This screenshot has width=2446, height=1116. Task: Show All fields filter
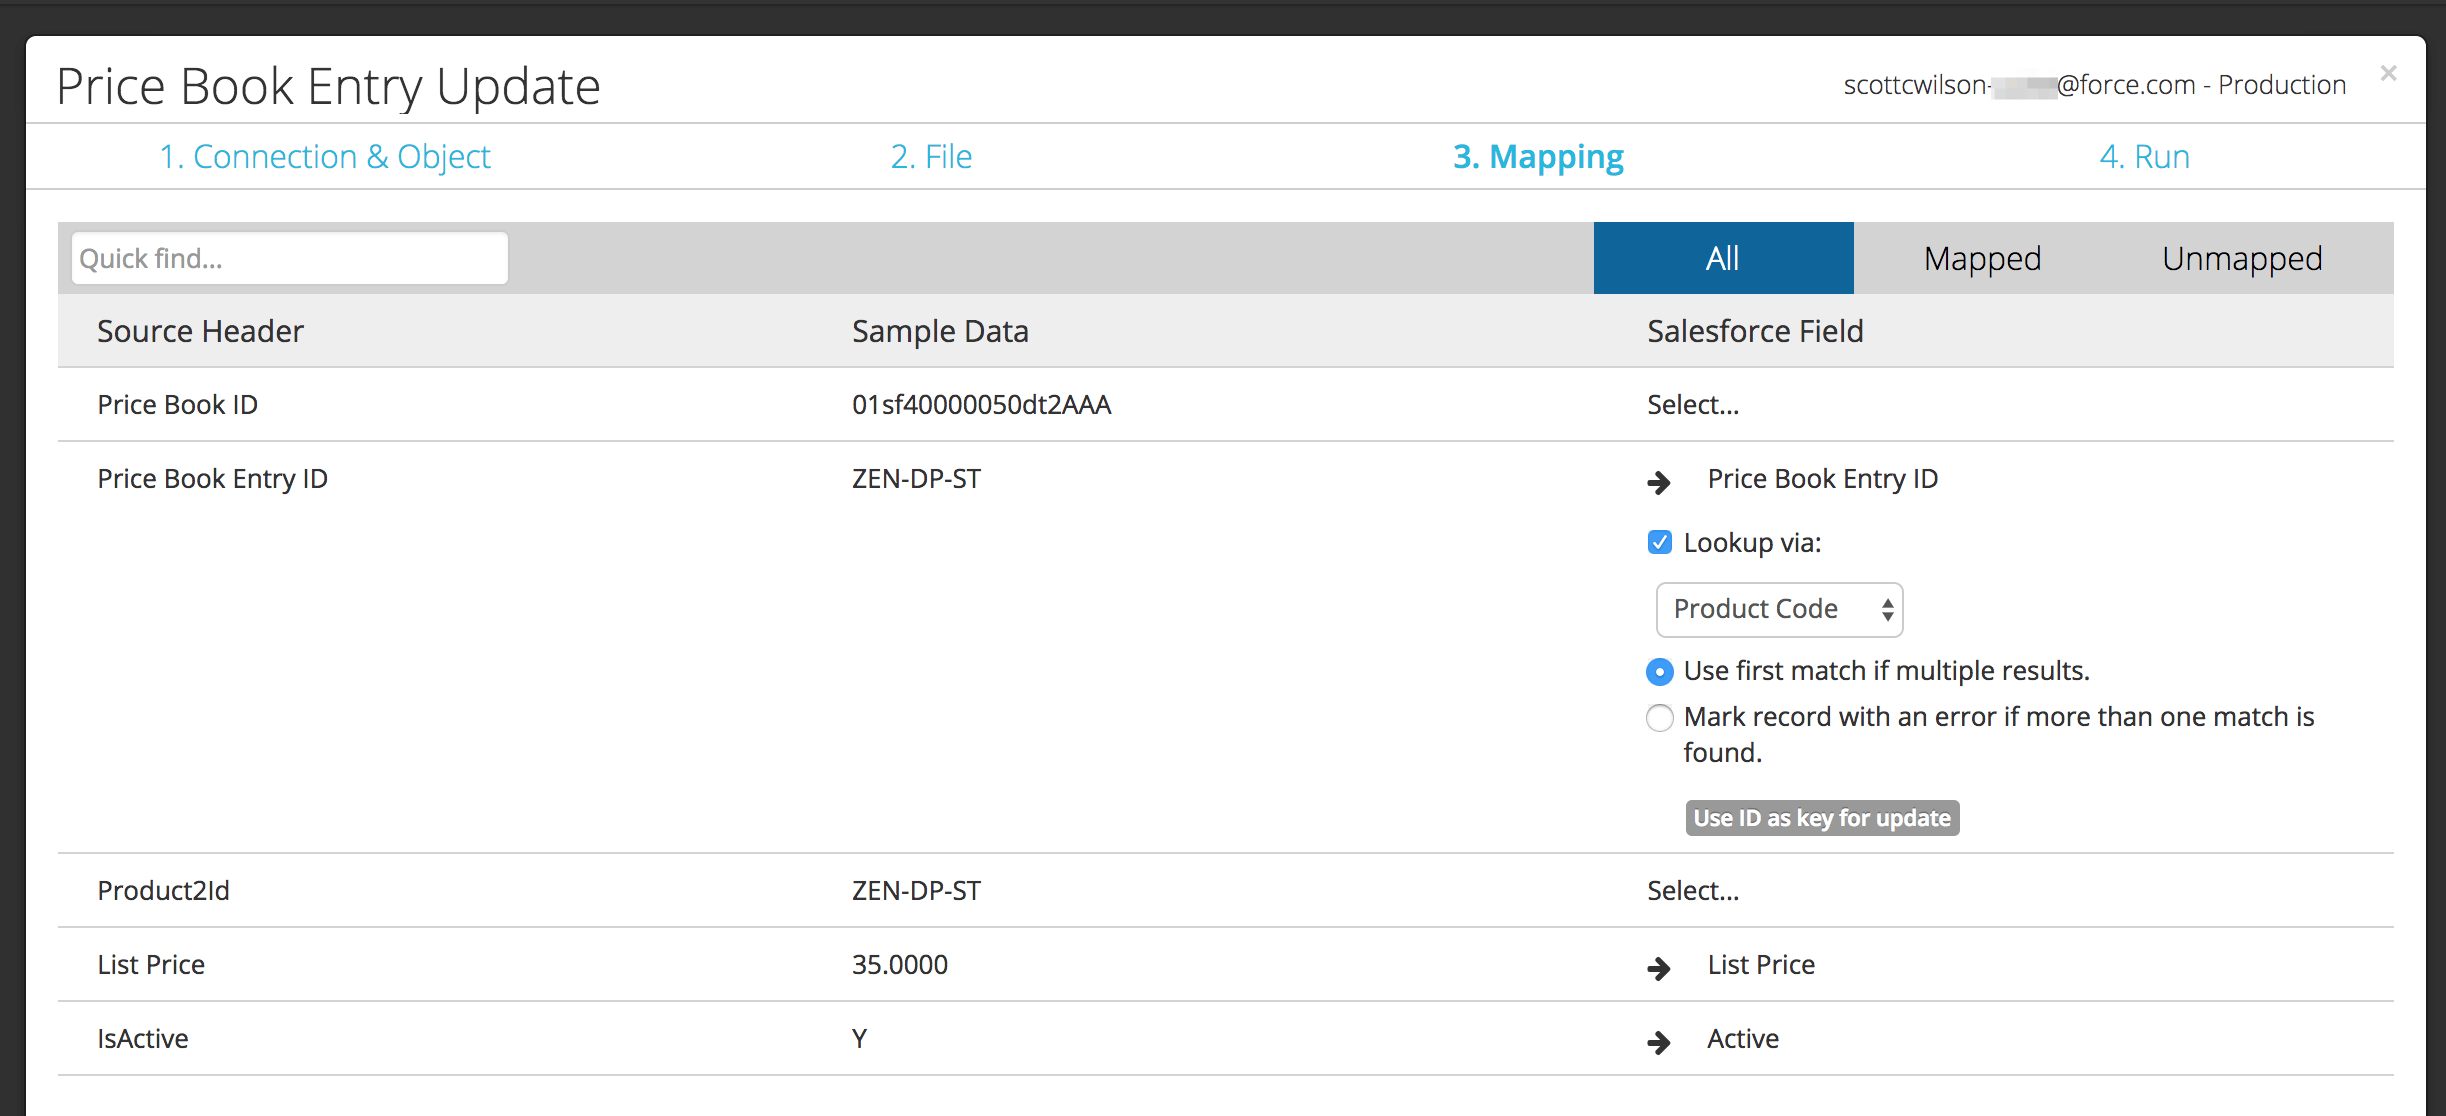pos(1723,258)
